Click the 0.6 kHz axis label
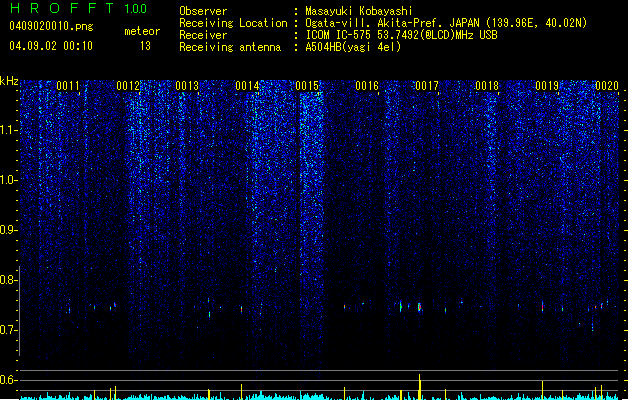This screenshot has width=629, height=400. 9,380
